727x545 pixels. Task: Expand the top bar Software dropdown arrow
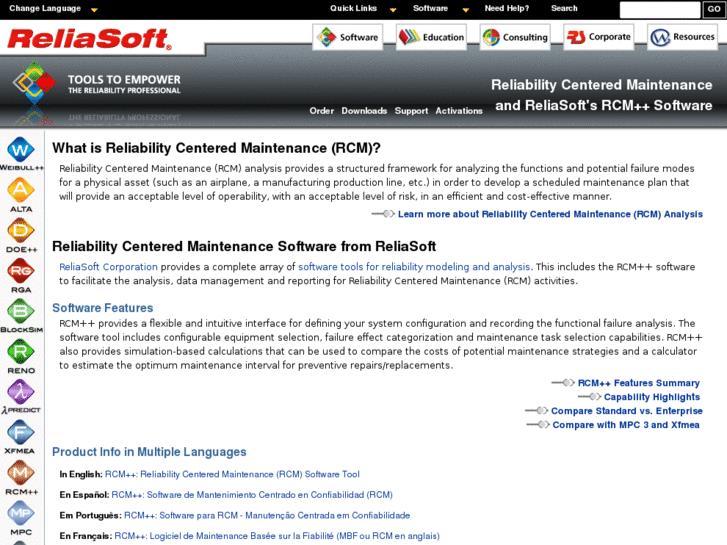coord(466,9)
